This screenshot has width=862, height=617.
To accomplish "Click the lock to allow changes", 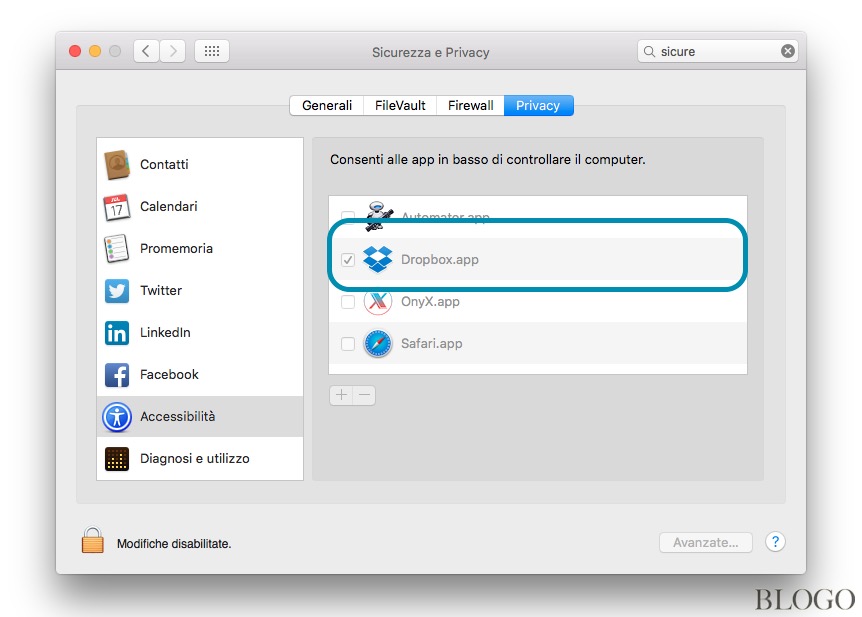I will pos(92,538).
